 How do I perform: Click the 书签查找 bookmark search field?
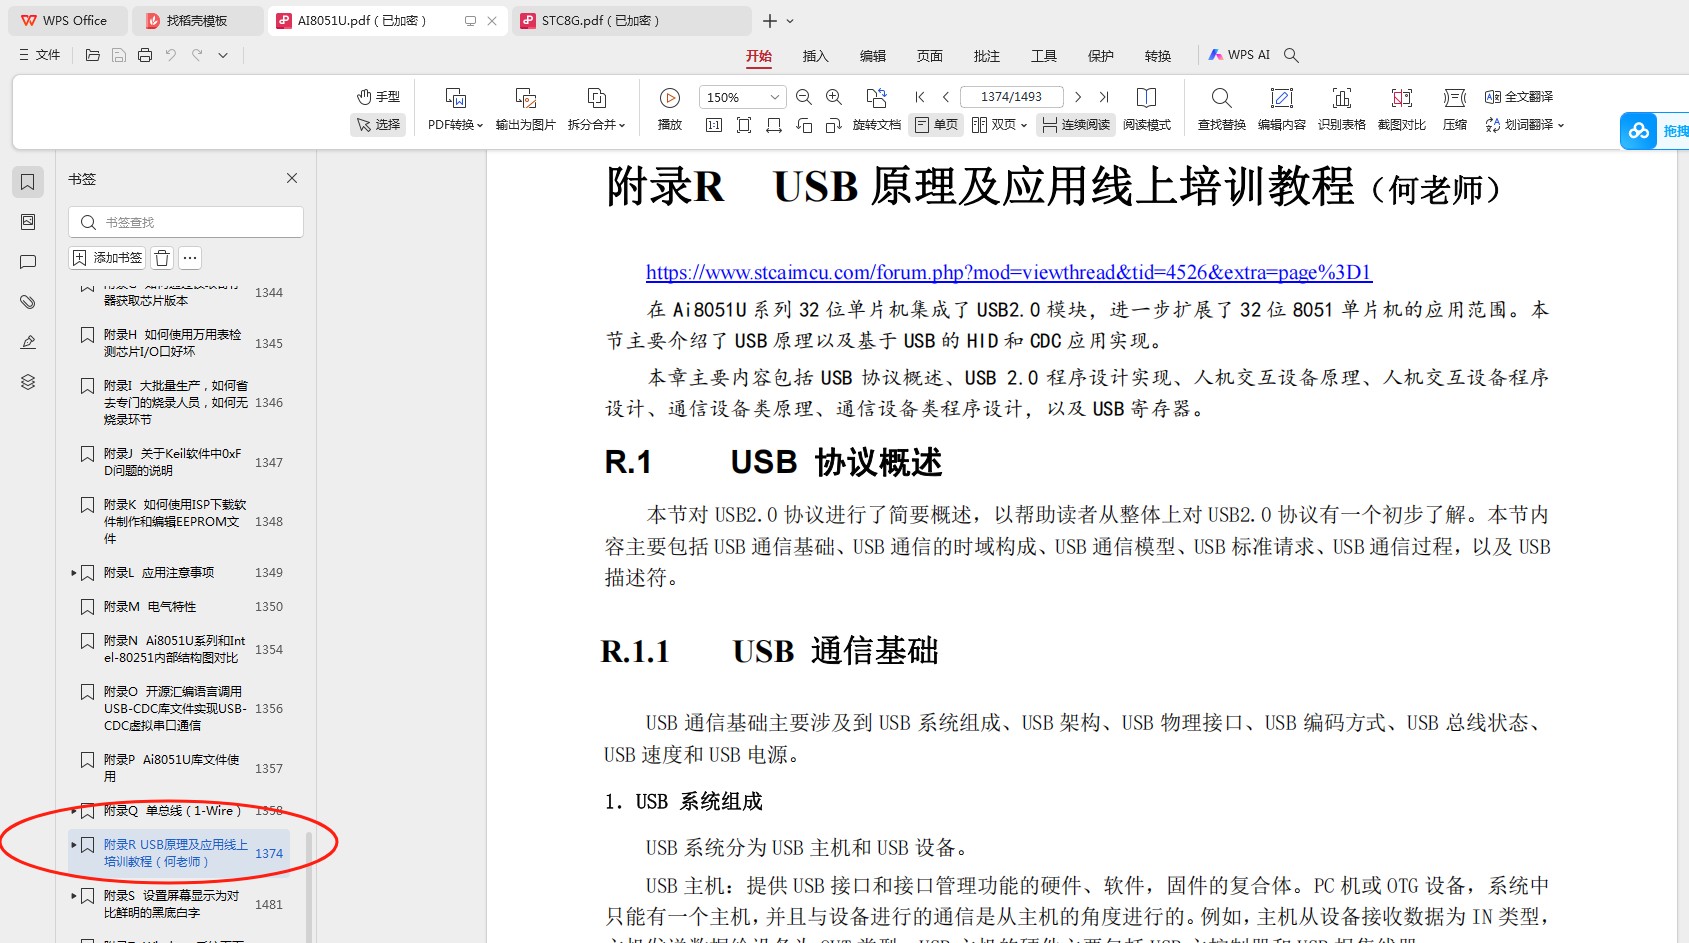pos(186,222)
